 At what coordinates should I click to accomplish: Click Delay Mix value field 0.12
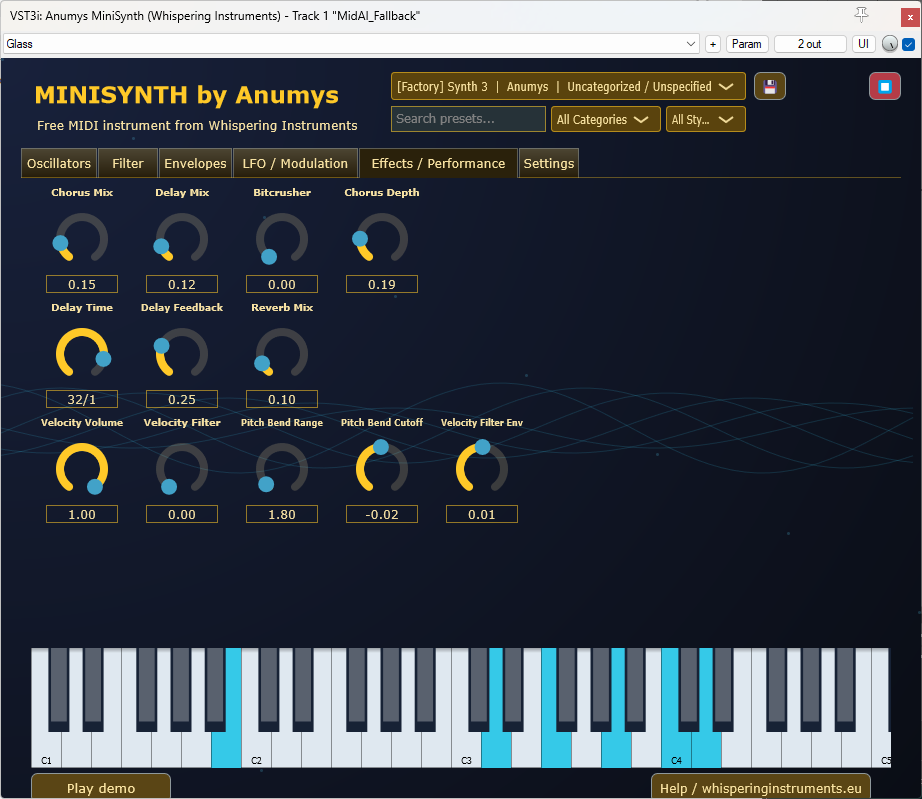(x=182, y=284)
